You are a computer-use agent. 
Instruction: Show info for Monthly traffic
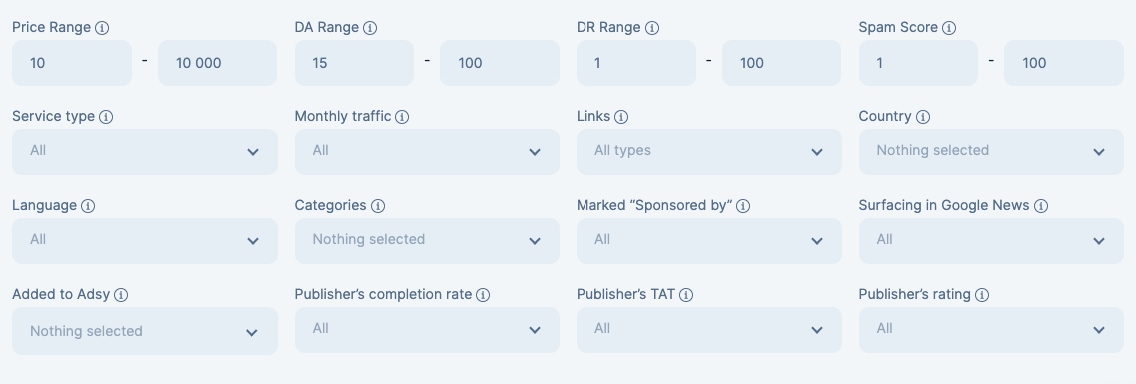[x=402, y=117]
